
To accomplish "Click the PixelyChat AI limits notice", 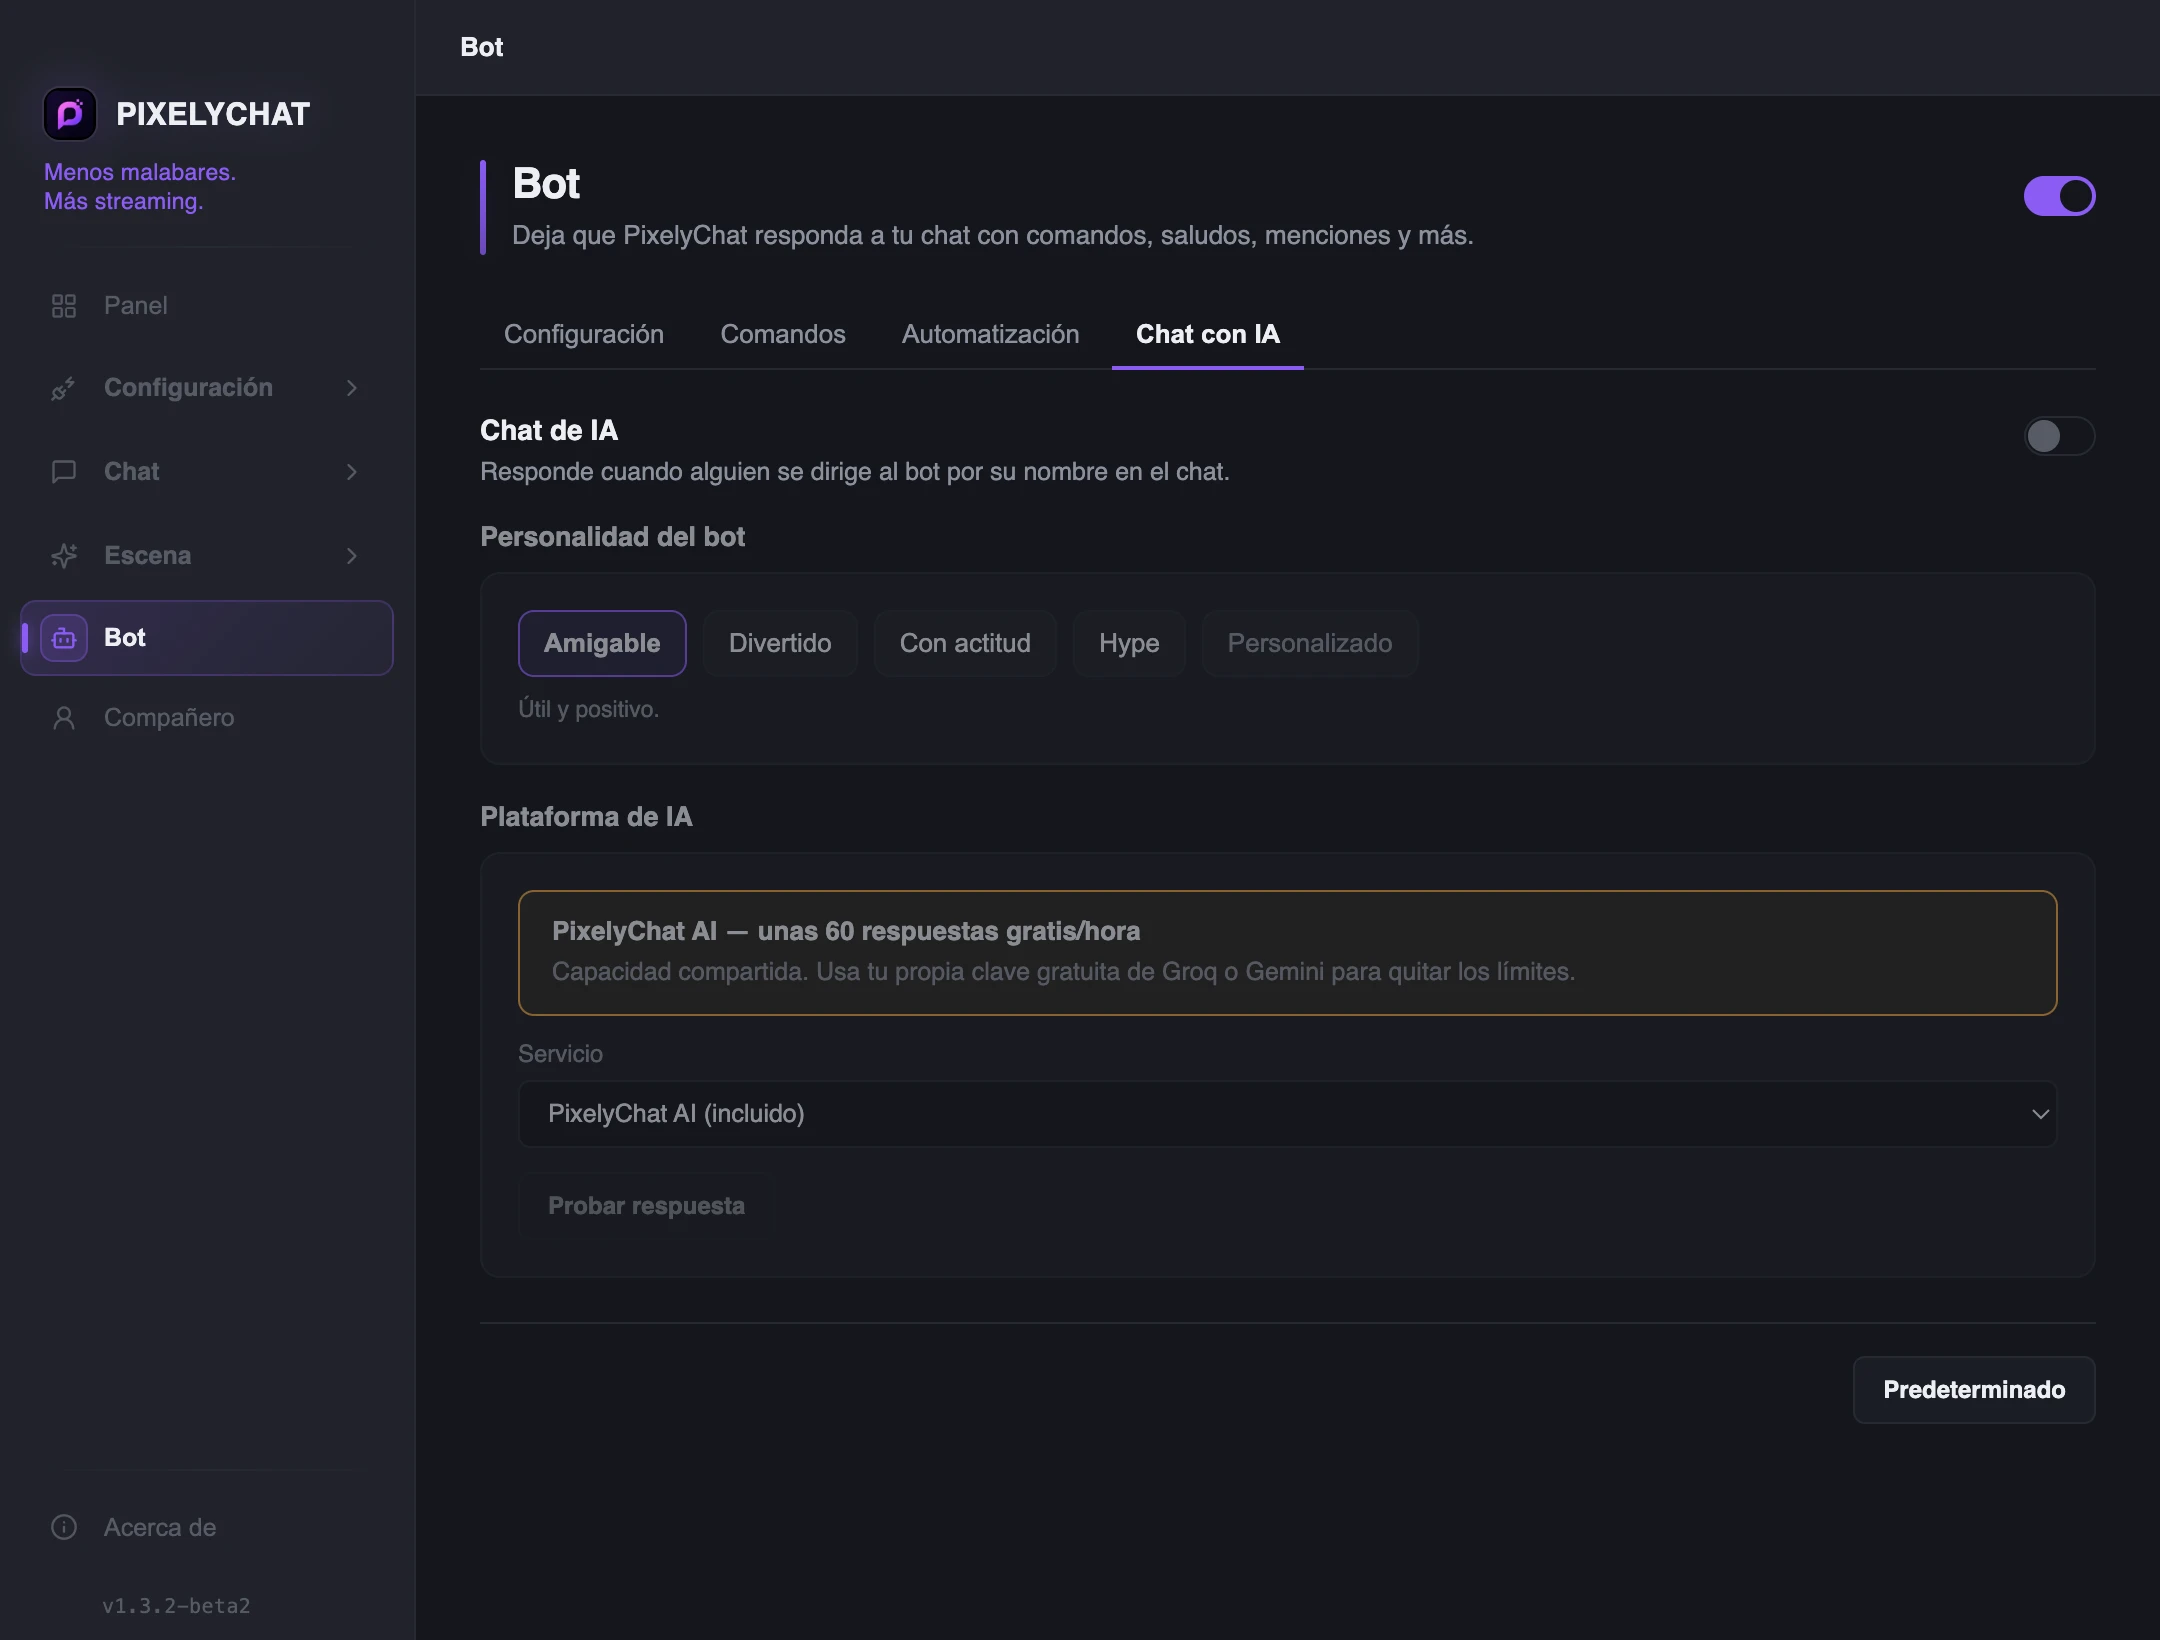I will [1287, 953].
